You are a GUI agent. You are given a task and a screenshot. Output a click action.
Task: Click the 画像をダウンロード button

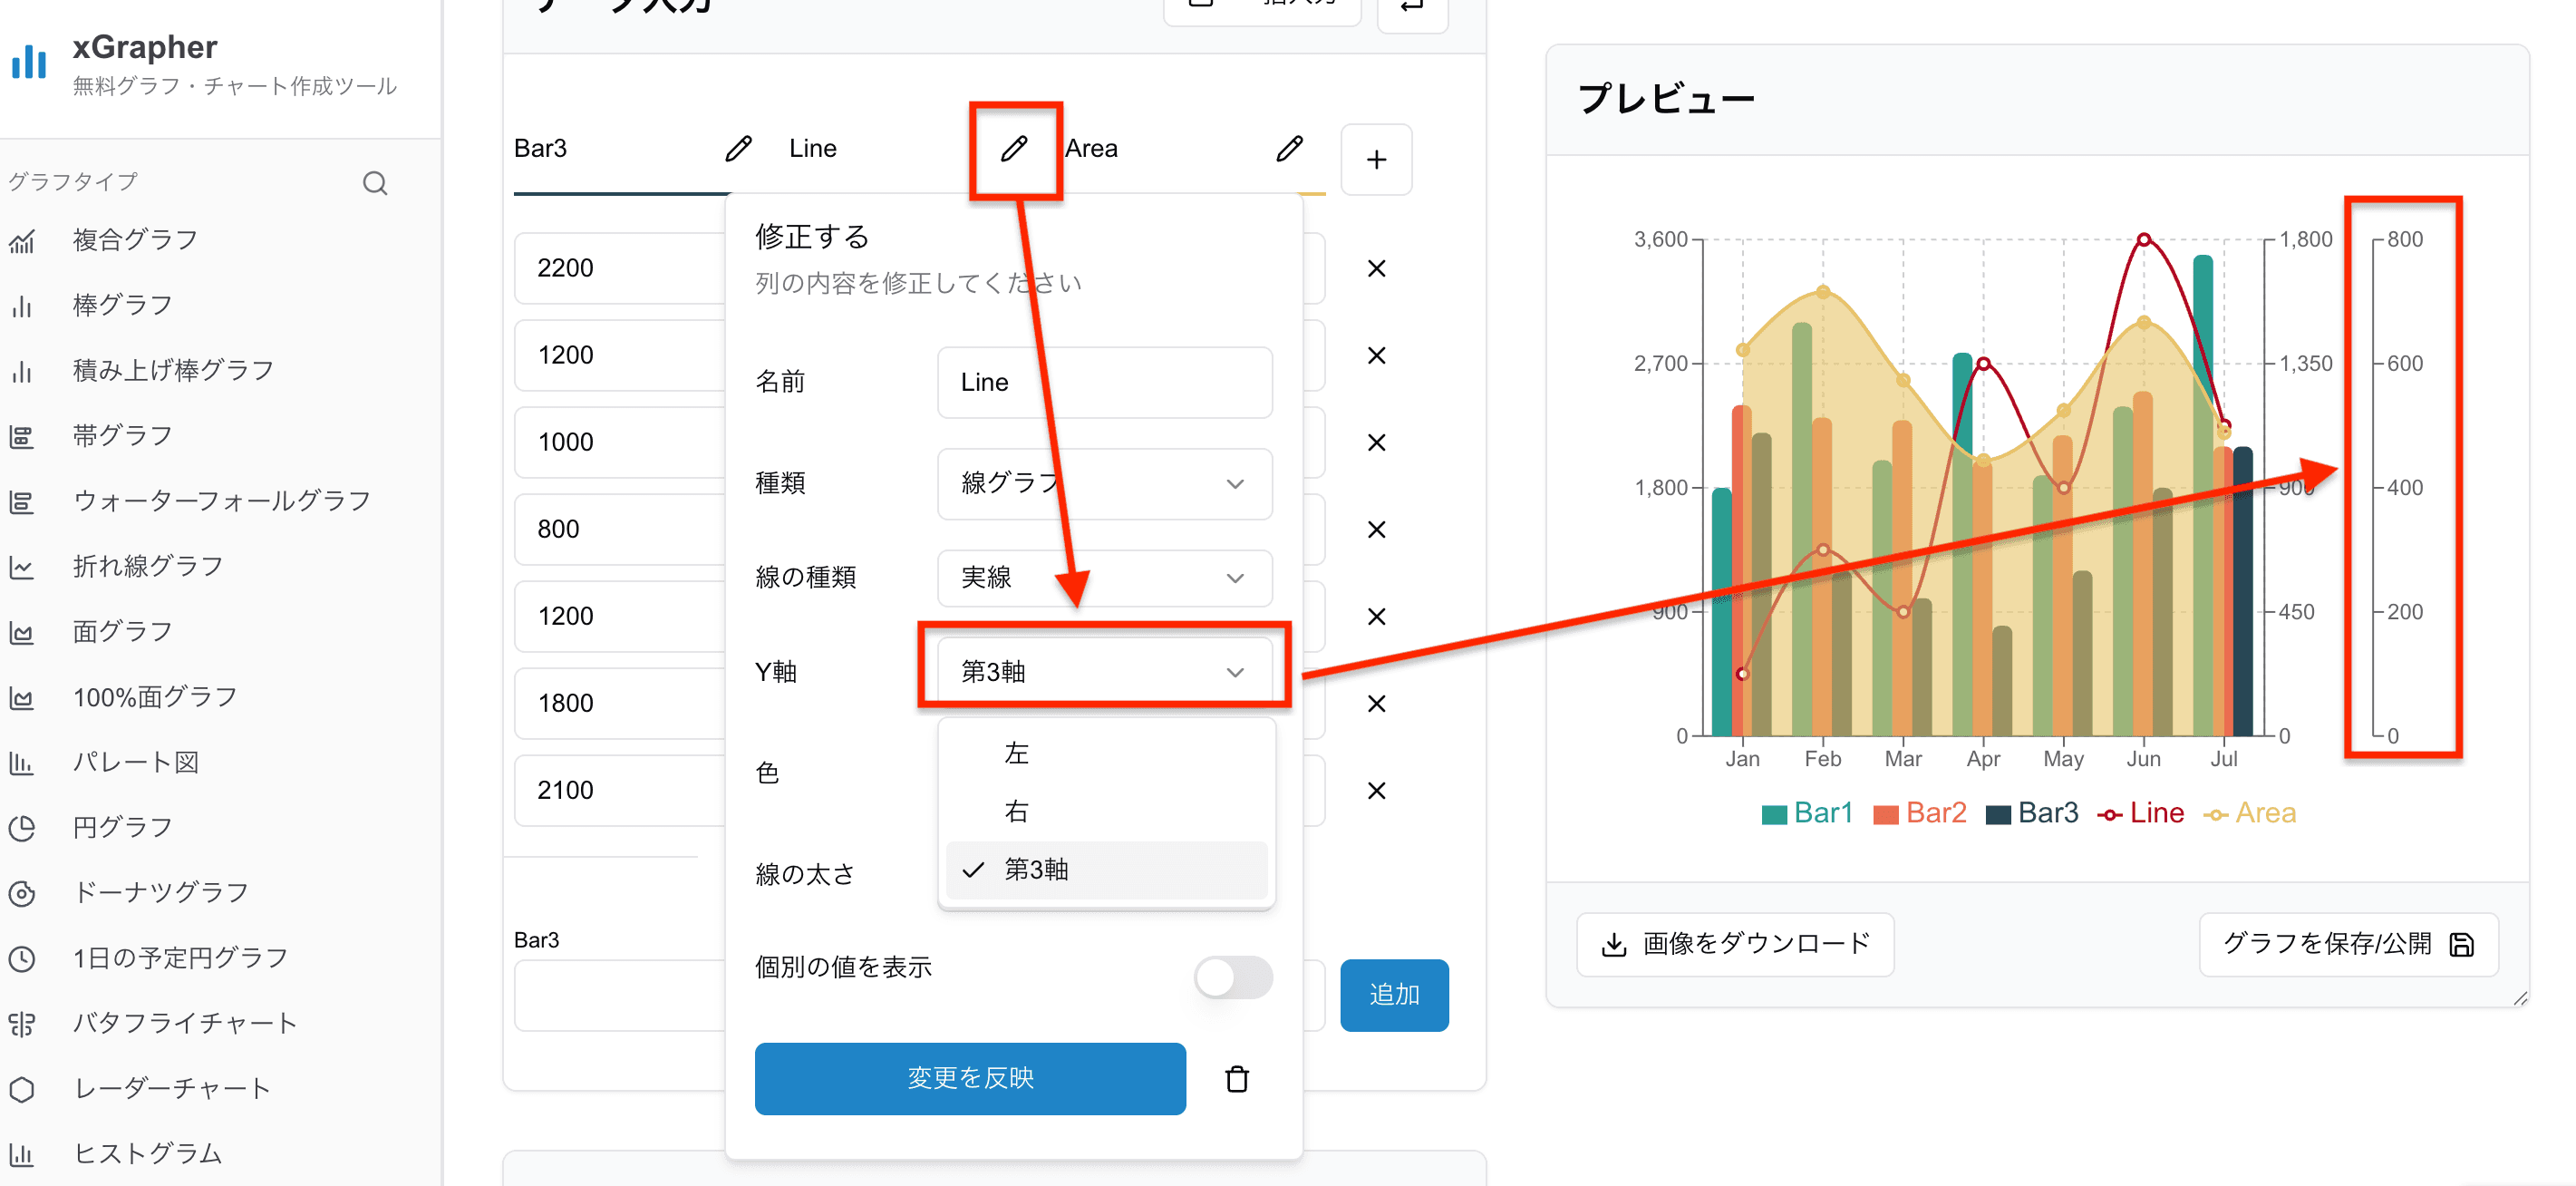tap(1735, 944)
